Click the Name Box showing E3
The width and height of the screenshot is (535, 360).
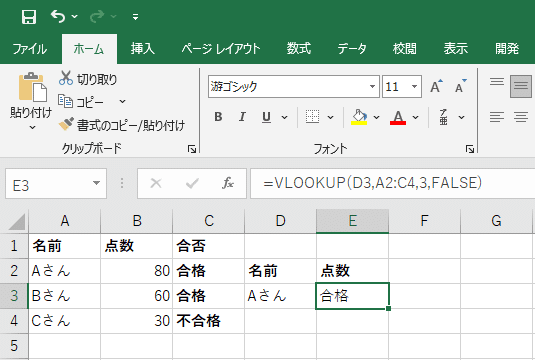[48, 184]
